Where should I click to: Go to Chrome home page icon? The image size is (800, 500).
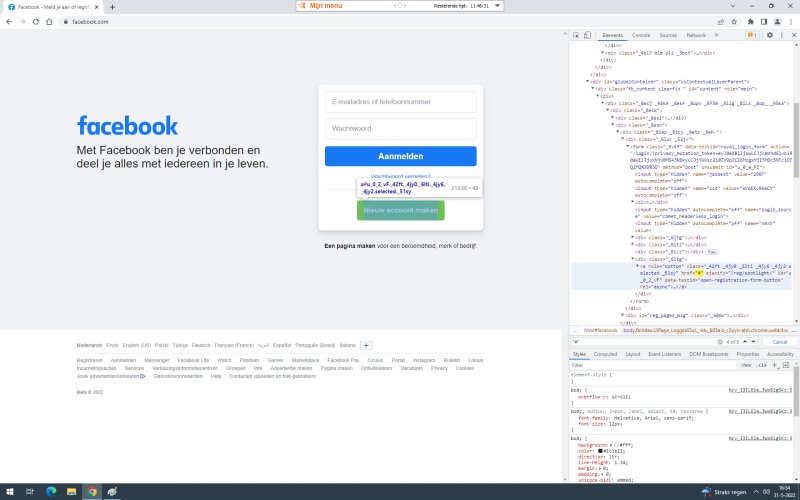pos(49,22)
